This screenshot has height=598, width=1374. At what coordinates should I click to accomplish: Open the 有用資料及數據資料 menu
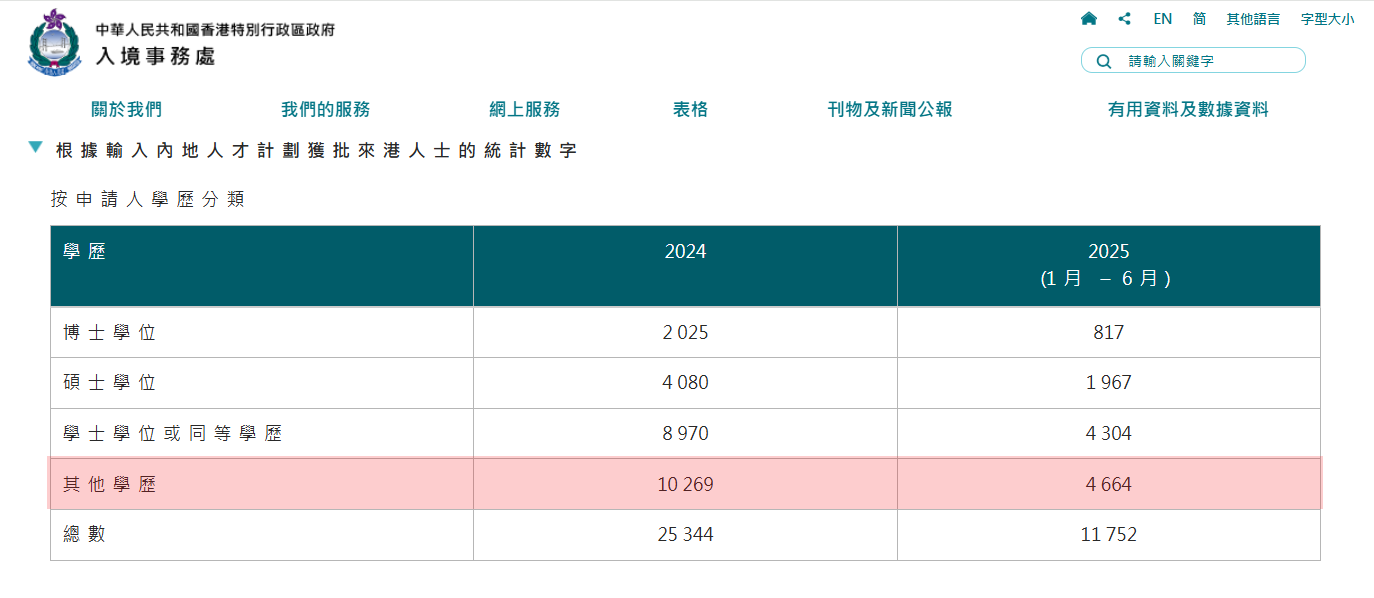(x=1187, y=110)
